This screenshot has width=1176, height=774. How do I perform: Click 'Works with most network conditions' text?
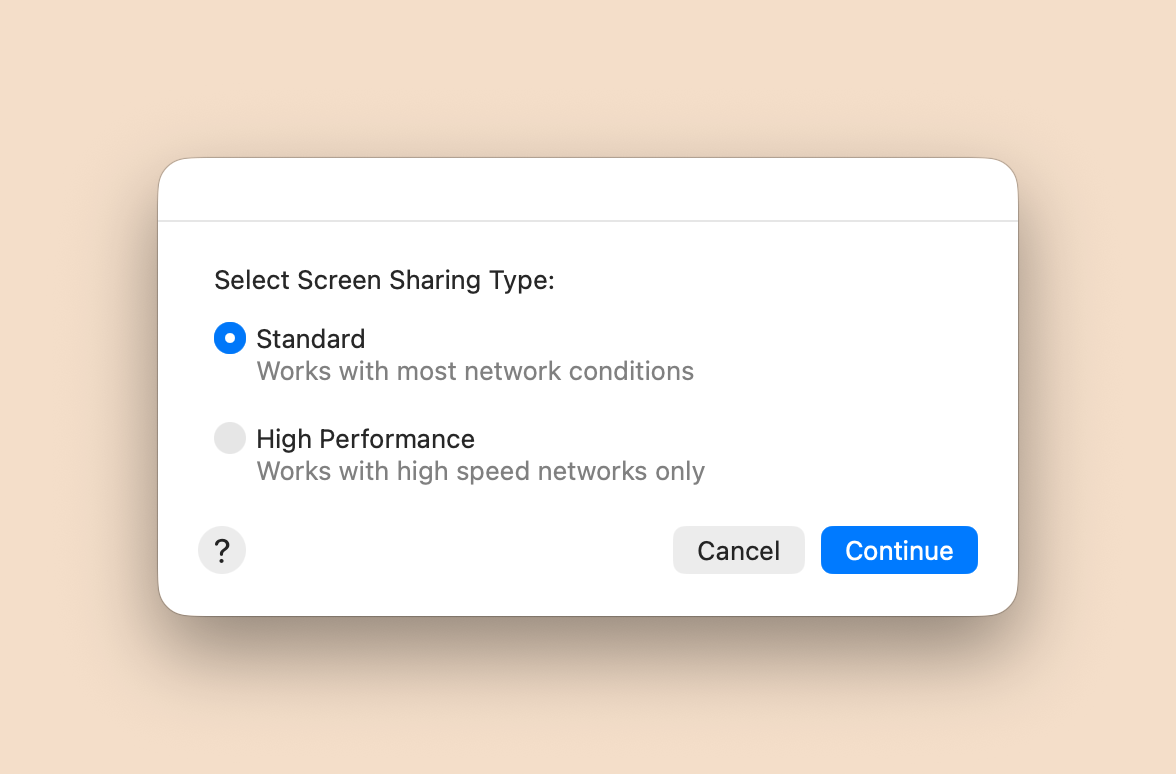click(x=475, y=371)
